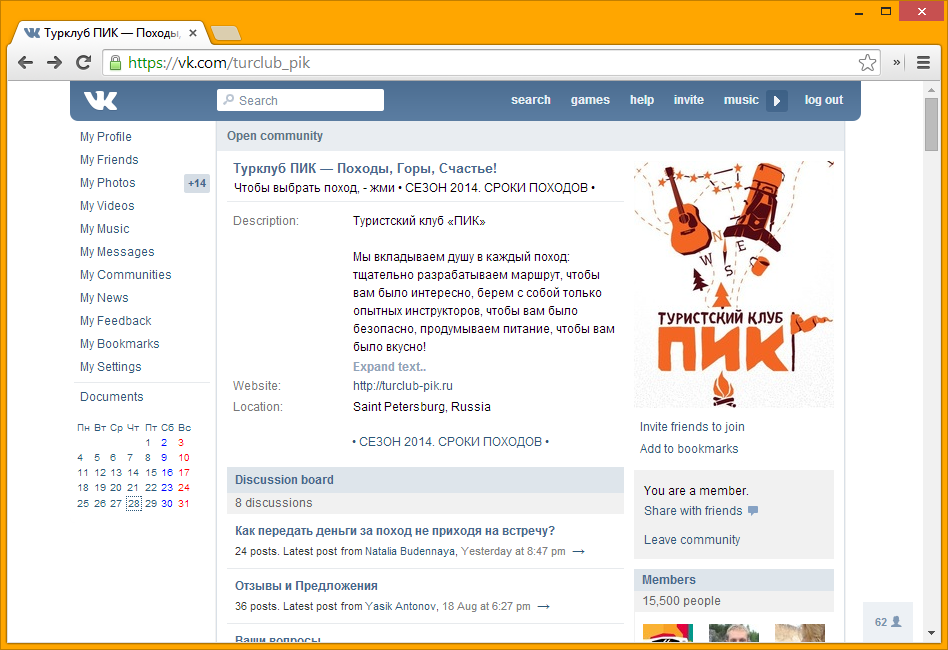Select day 16 in calendar

(167, 472)
